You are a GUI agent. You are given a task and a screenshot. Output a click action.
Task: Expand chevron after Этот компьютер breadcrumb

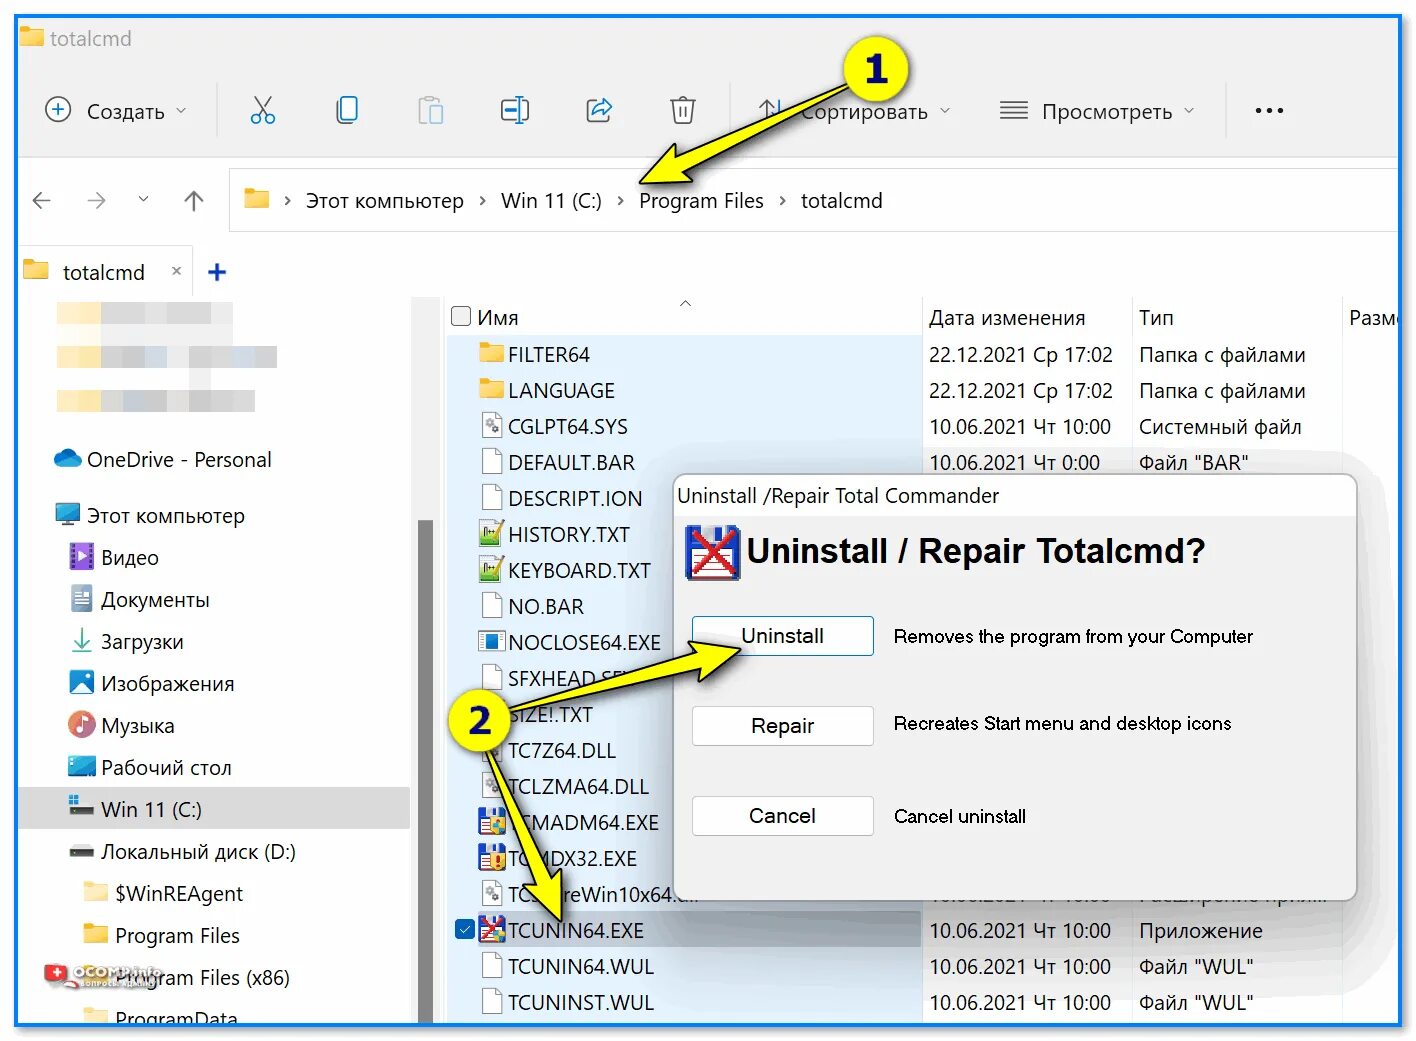tap(482, 201)
